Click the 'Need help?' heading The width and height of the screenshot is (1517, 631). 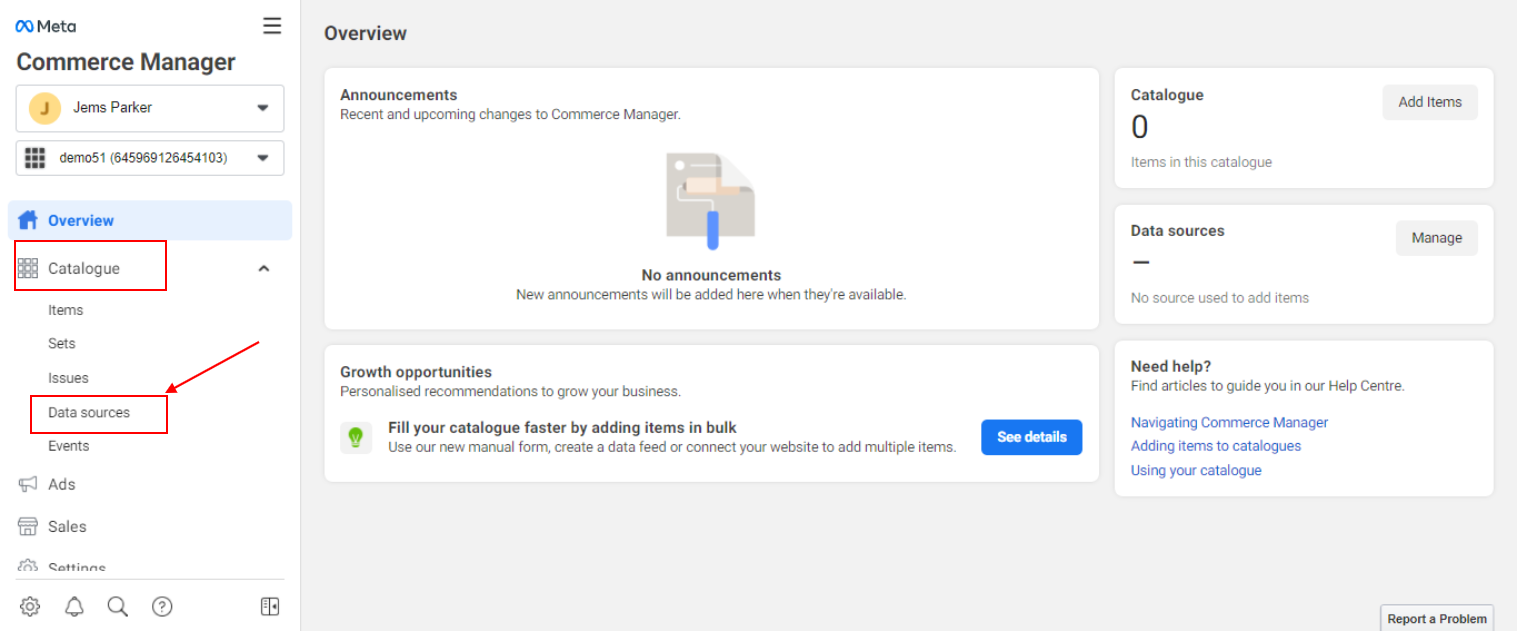point(1171,366)
